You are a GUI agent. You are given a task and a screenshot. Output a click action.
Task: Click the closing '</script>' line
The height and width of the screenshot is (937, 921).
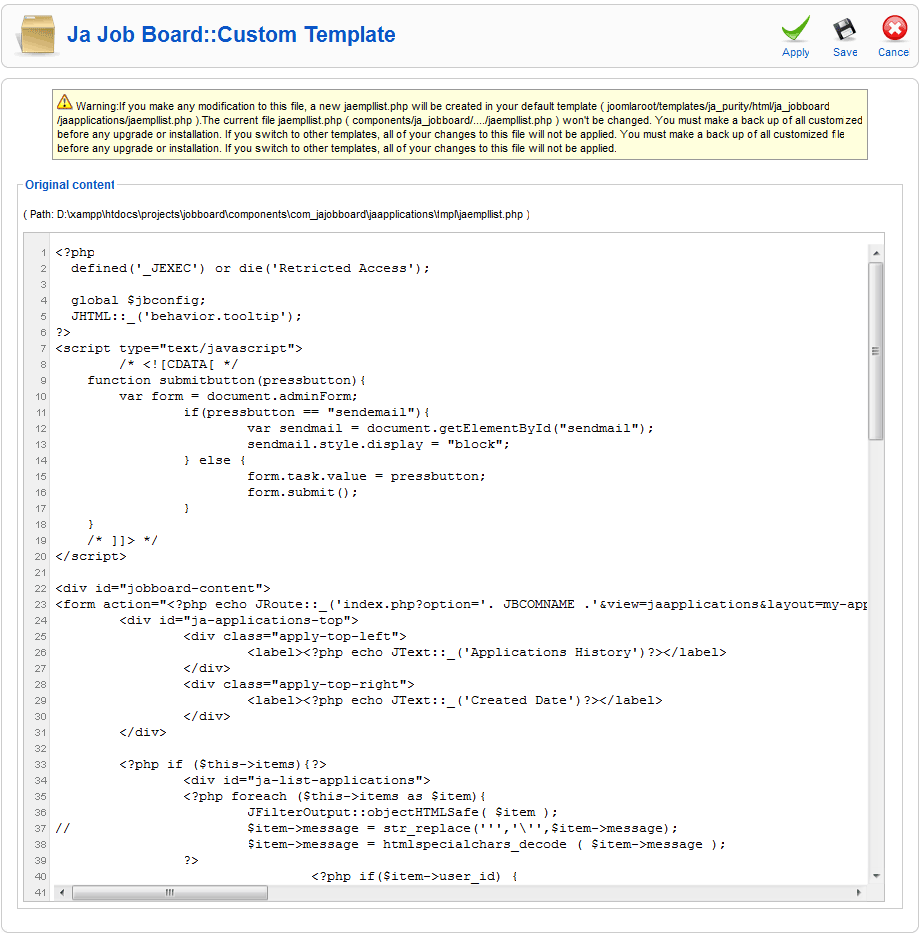91,556
